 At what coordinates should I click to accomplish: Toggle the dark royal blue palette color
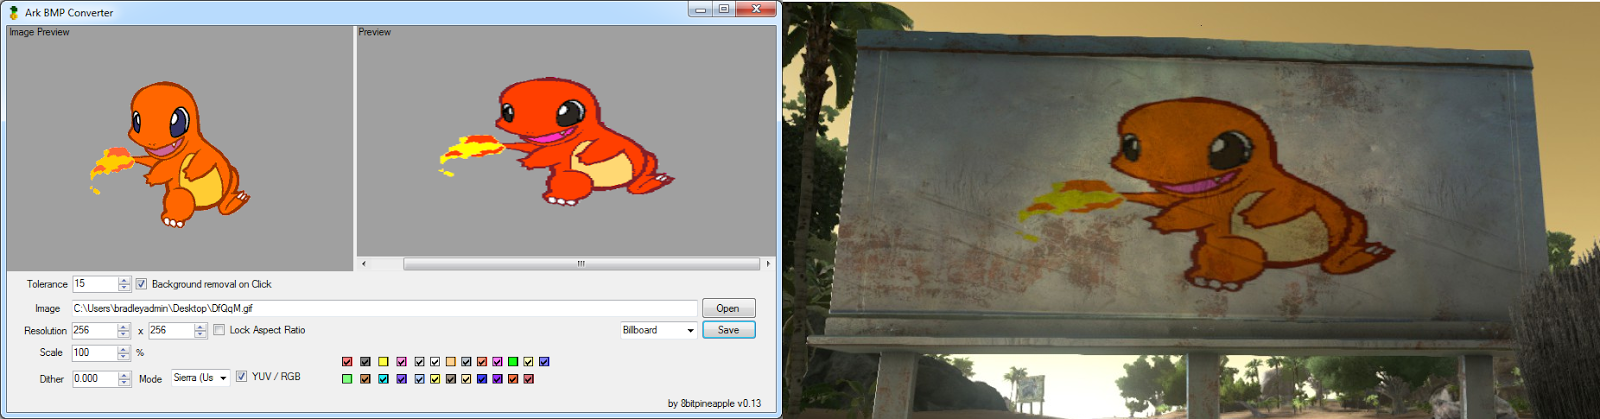(482, 379)
